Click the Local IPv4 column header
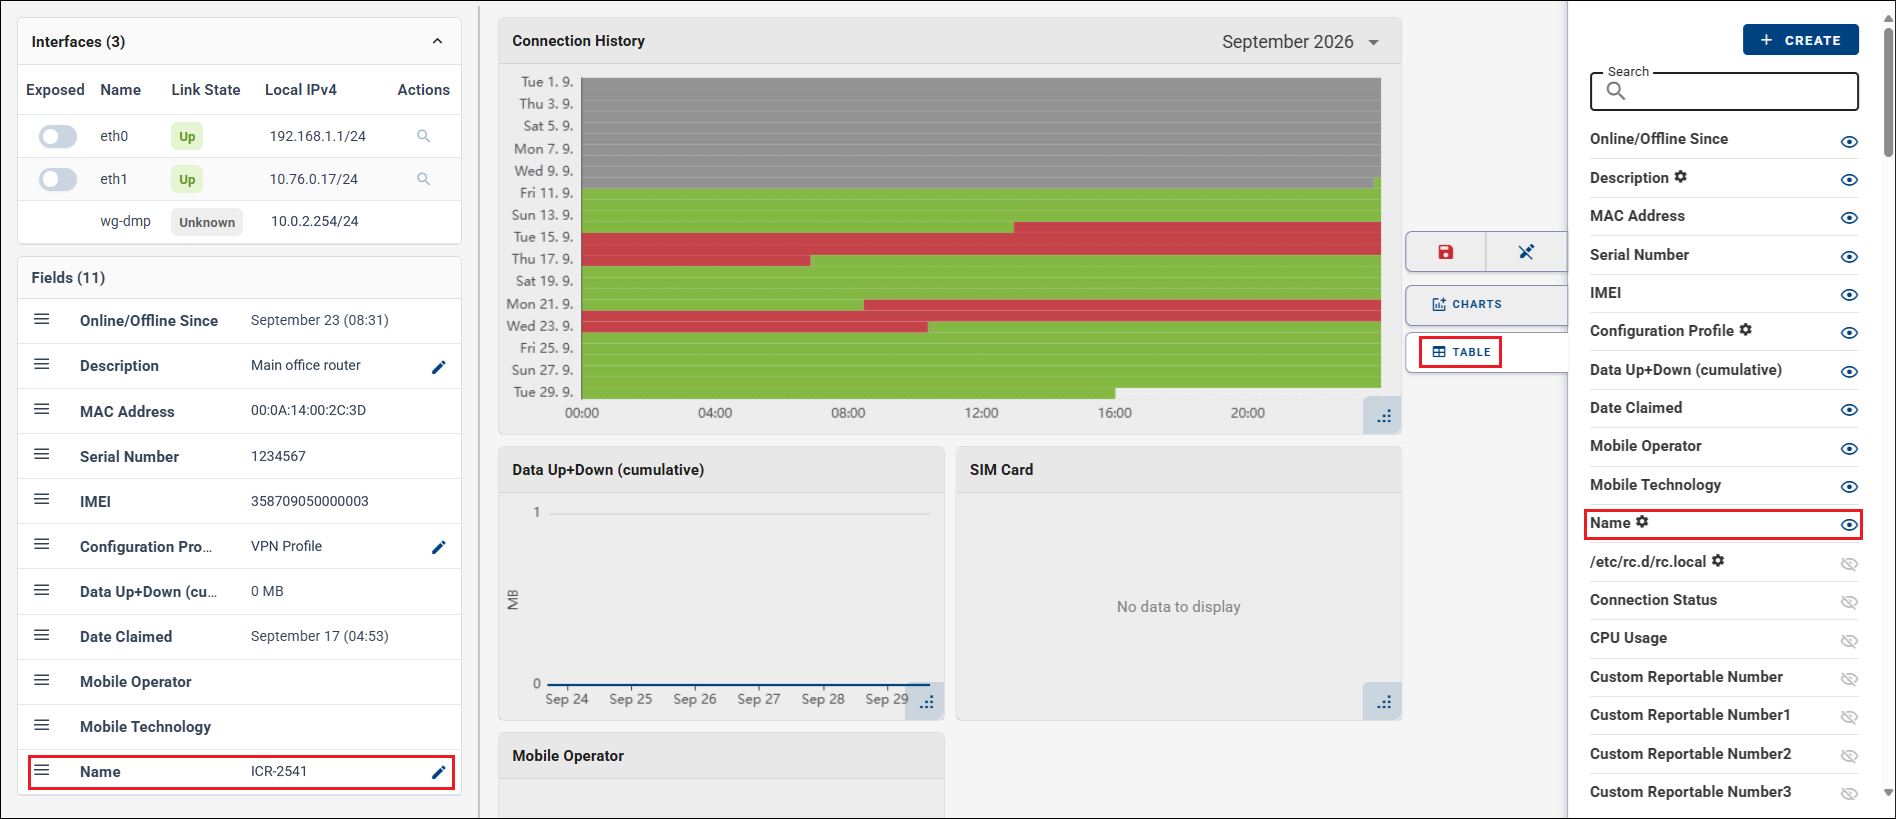The width and height of the screenshot is (1896, 819). tap(301, 90)
